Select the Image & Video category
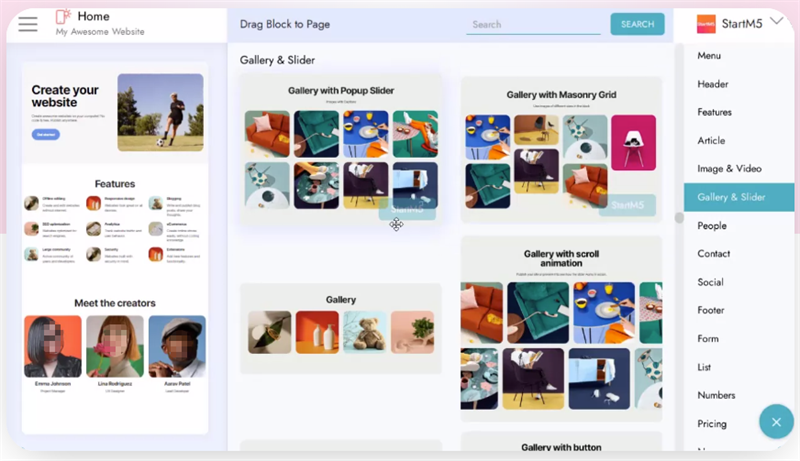 [x=729, y=169]
